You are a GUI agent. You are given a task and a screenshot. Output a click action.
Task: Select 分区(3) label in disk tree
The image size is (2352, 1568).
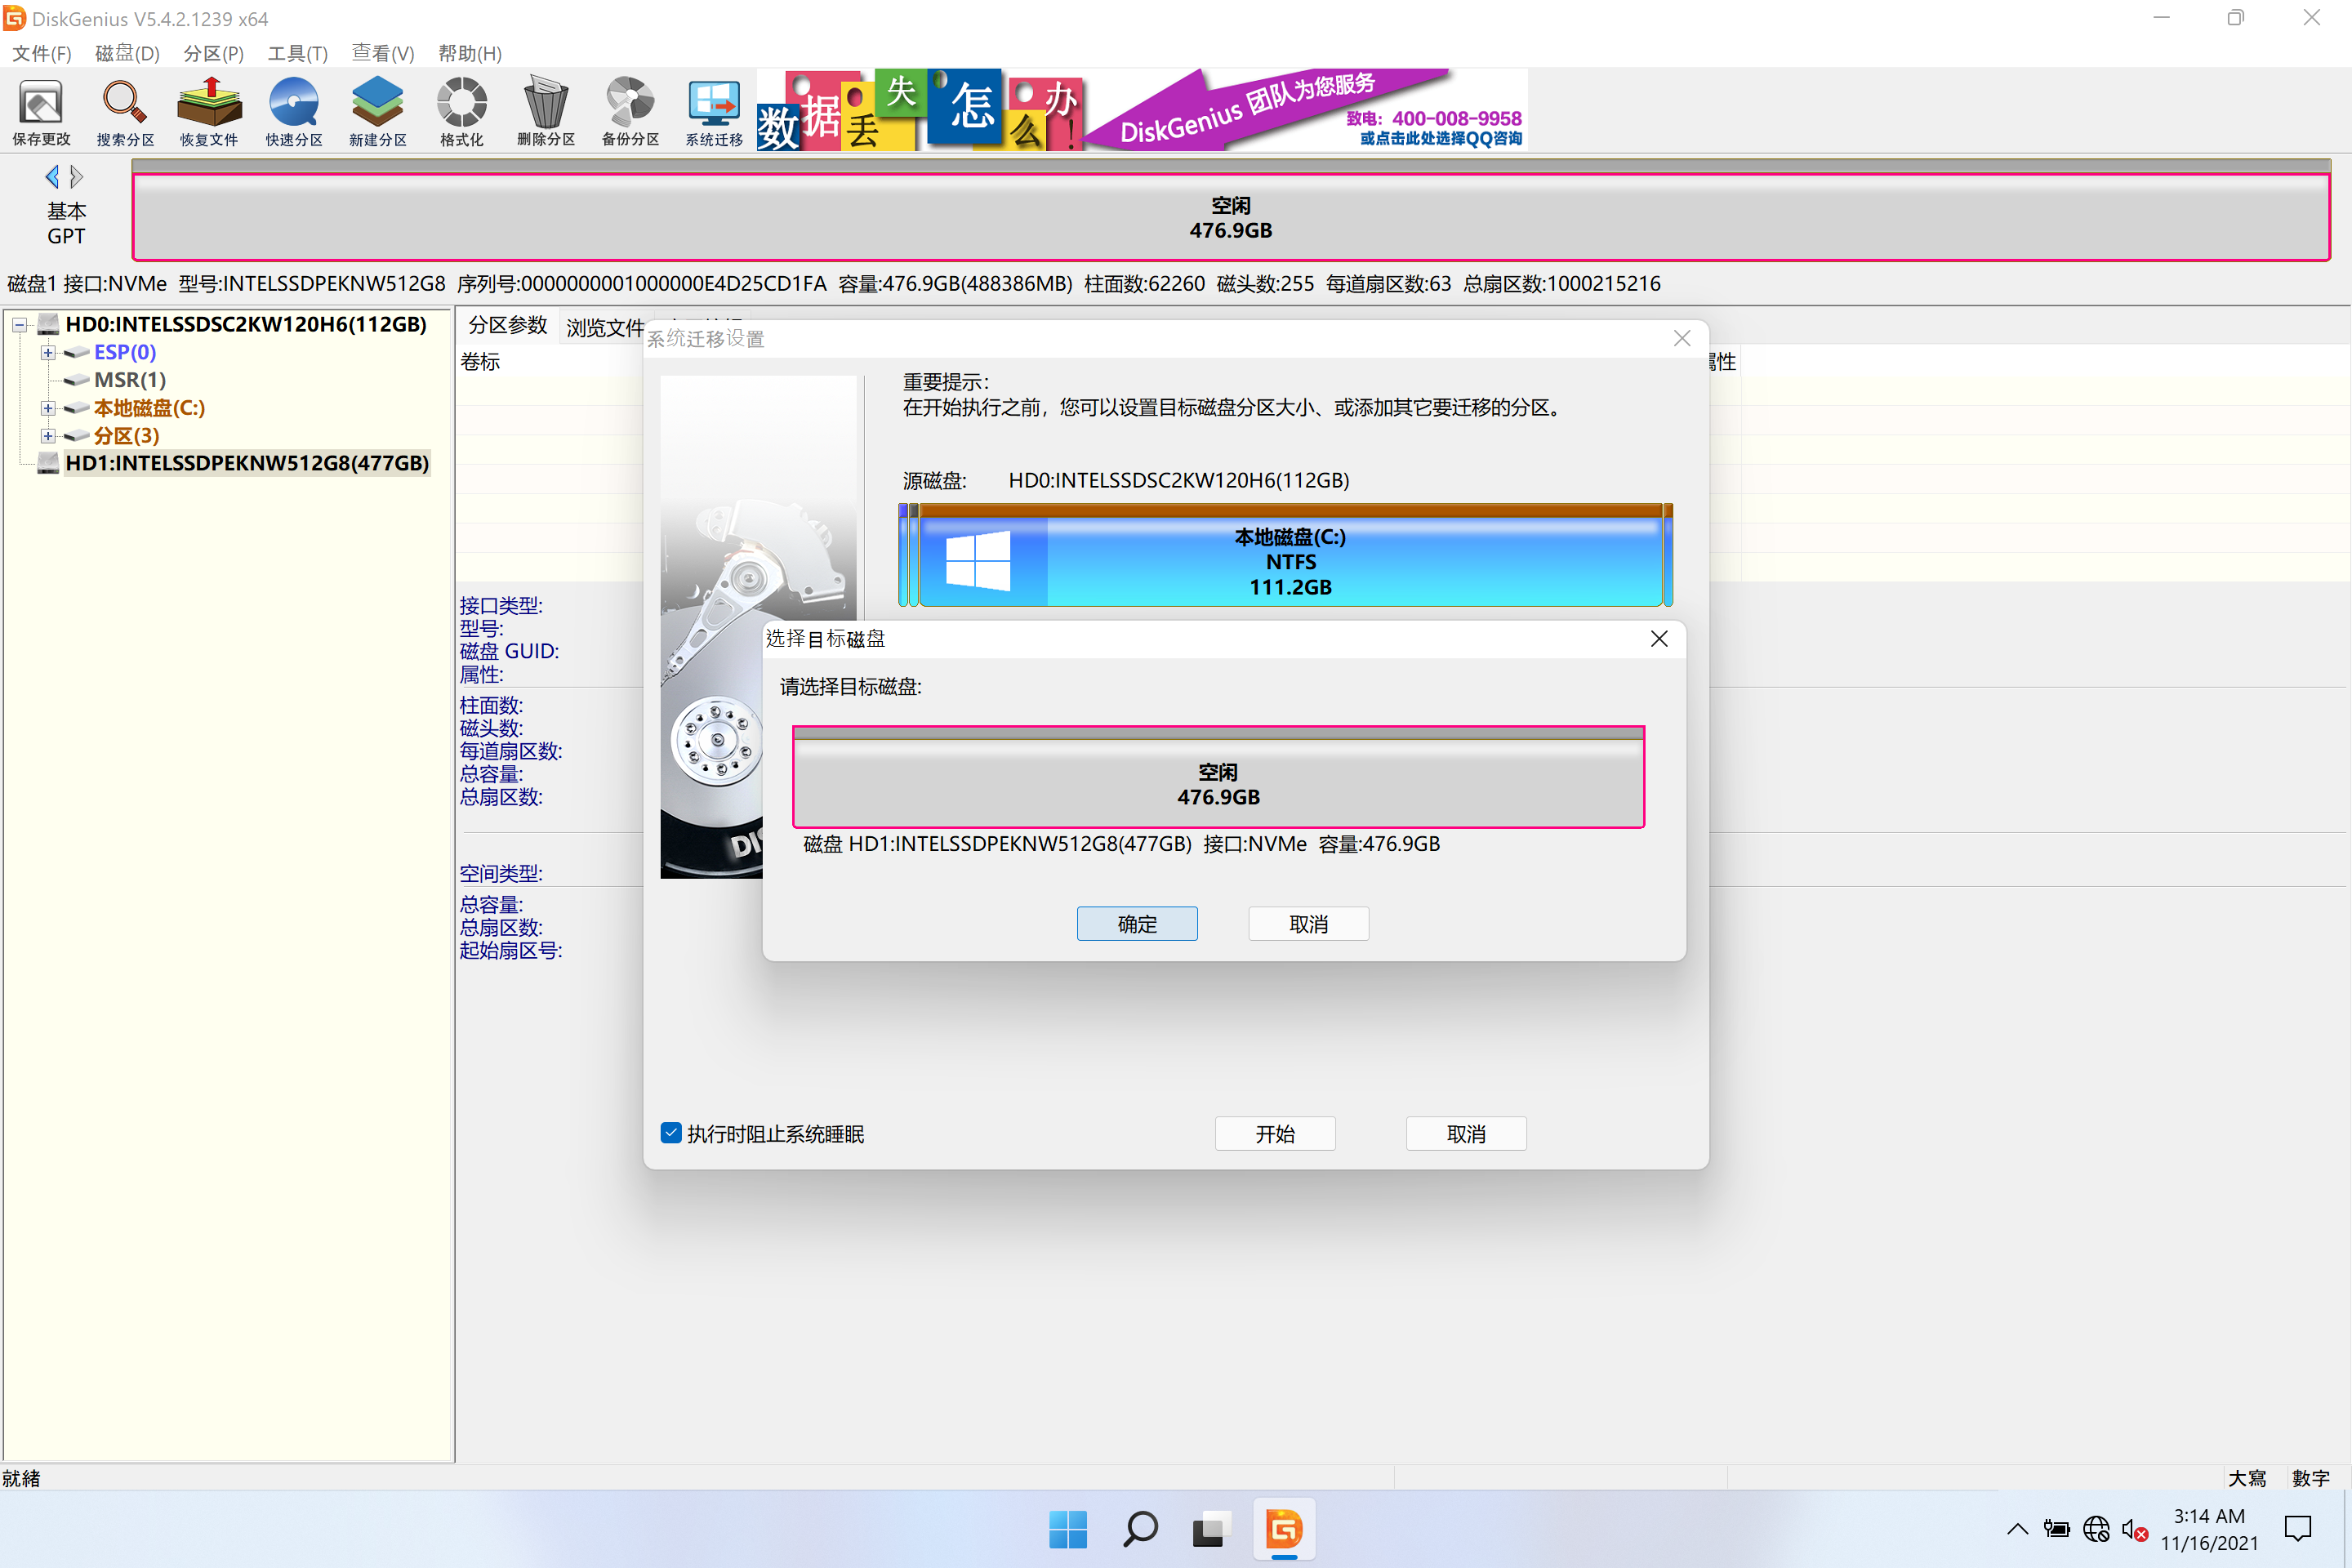tap(126, 436)
